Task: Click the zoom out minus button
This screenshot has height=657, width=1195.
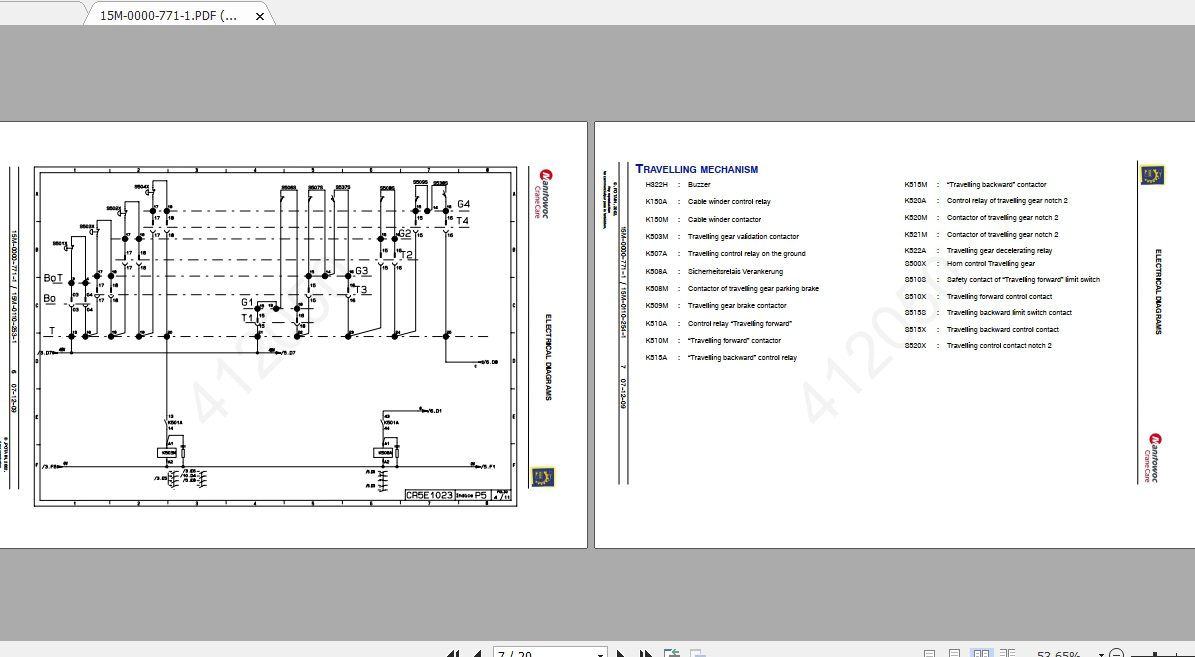Action: tap(1117, 653)
